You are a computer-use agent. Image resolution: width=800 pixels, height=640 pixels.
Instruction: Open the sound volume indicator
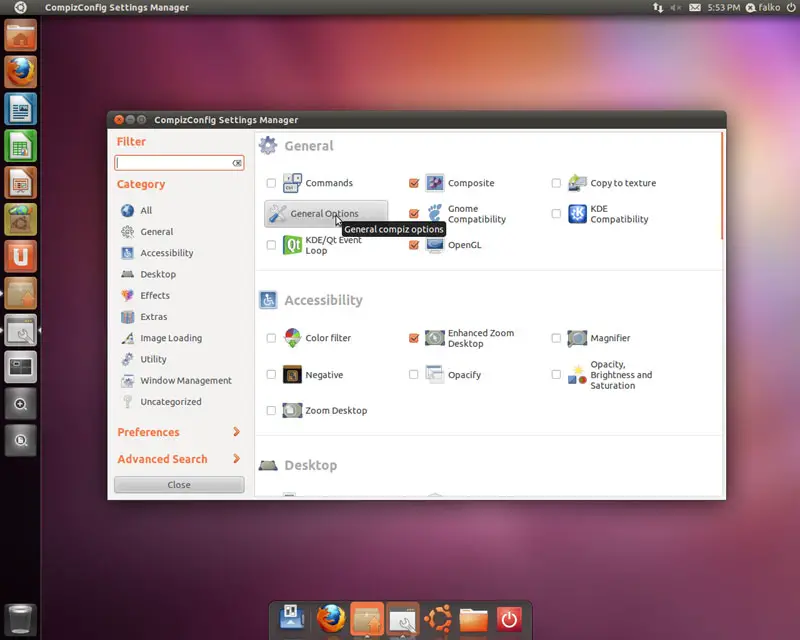[x=676, y=7]
